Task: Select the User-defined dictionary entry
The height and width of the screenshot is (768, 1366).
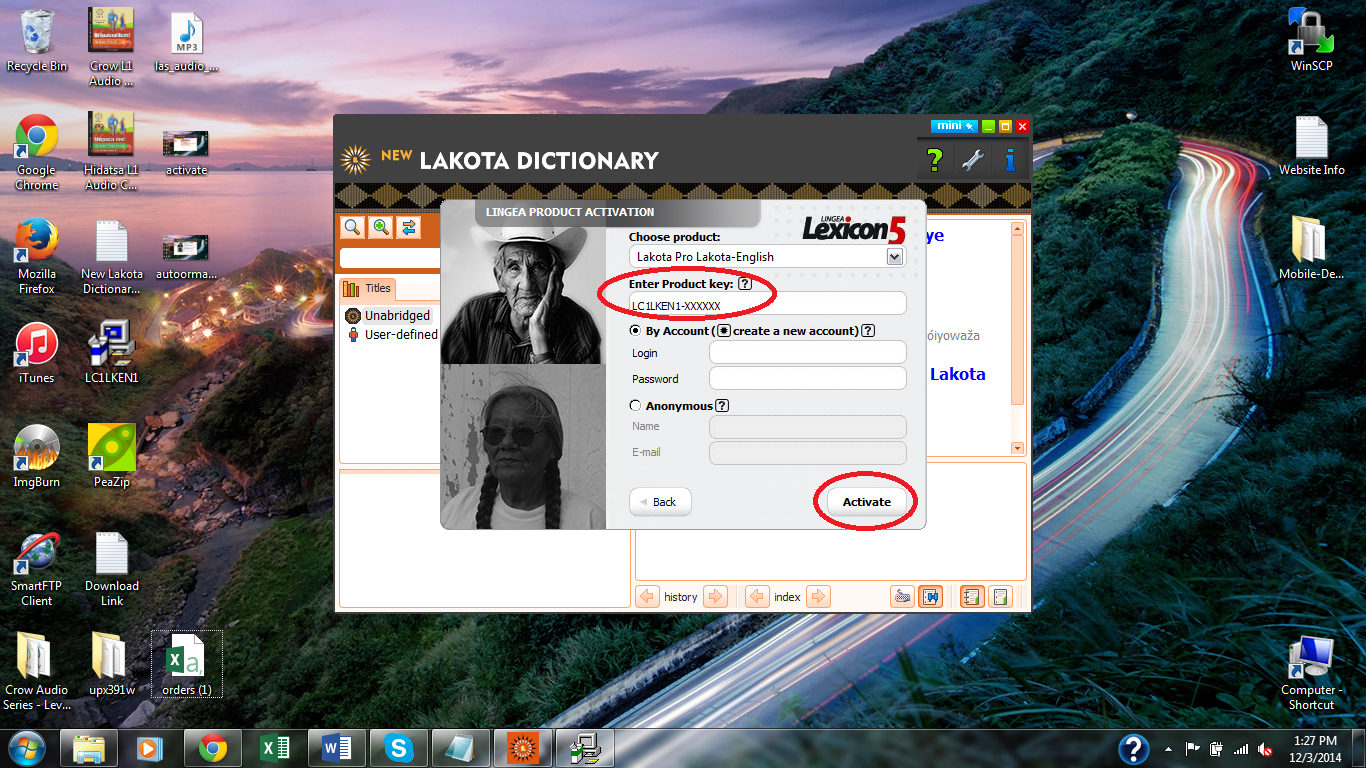Action: (x=392, y=334)
